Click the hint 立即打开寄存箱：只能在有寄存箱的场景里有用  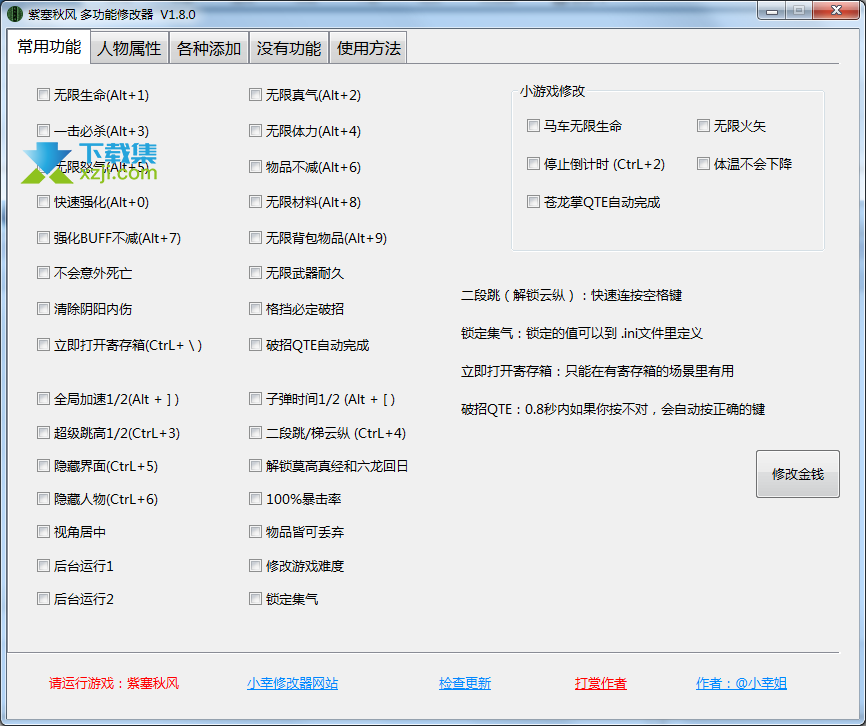click(597, 371)
